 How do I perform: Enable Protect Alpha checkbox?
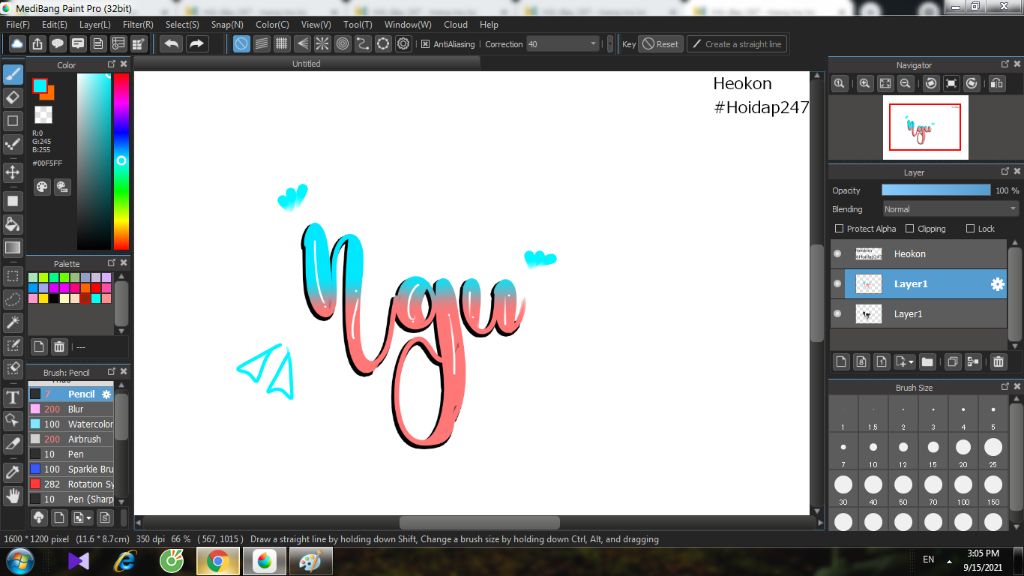[x=839, y=229]
